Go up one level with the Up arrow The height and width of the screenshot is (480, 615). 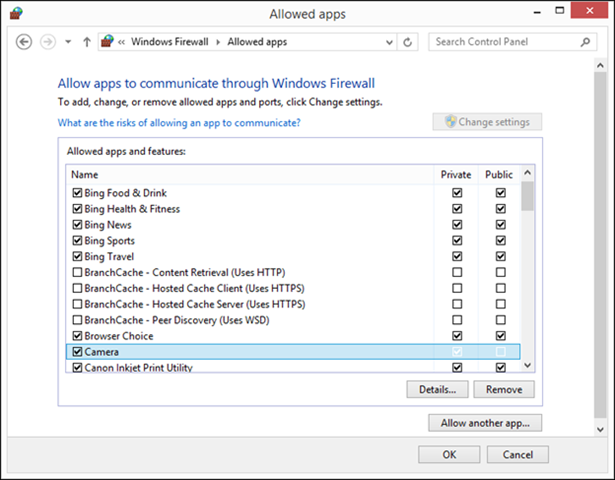click(87, 42)
